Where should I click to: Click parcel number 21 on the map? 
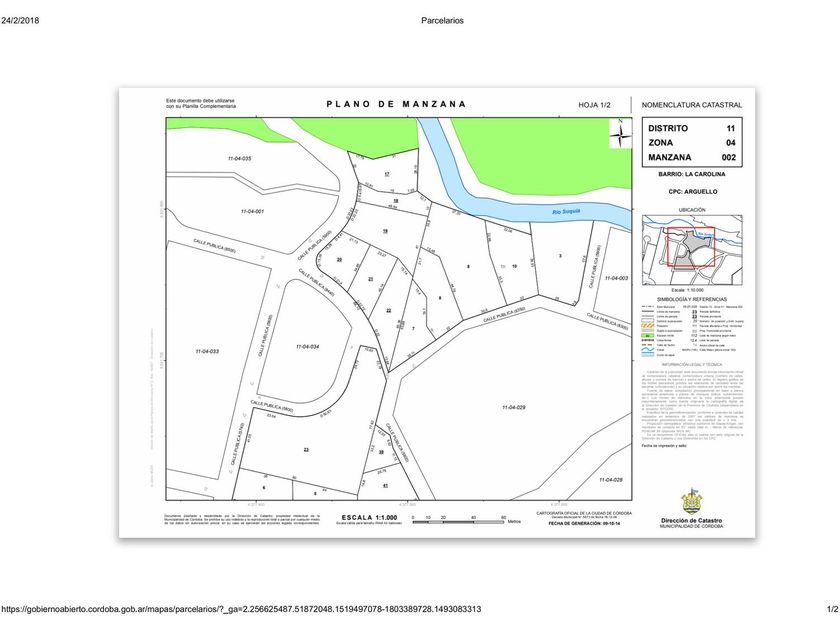(x=371, y=279)
